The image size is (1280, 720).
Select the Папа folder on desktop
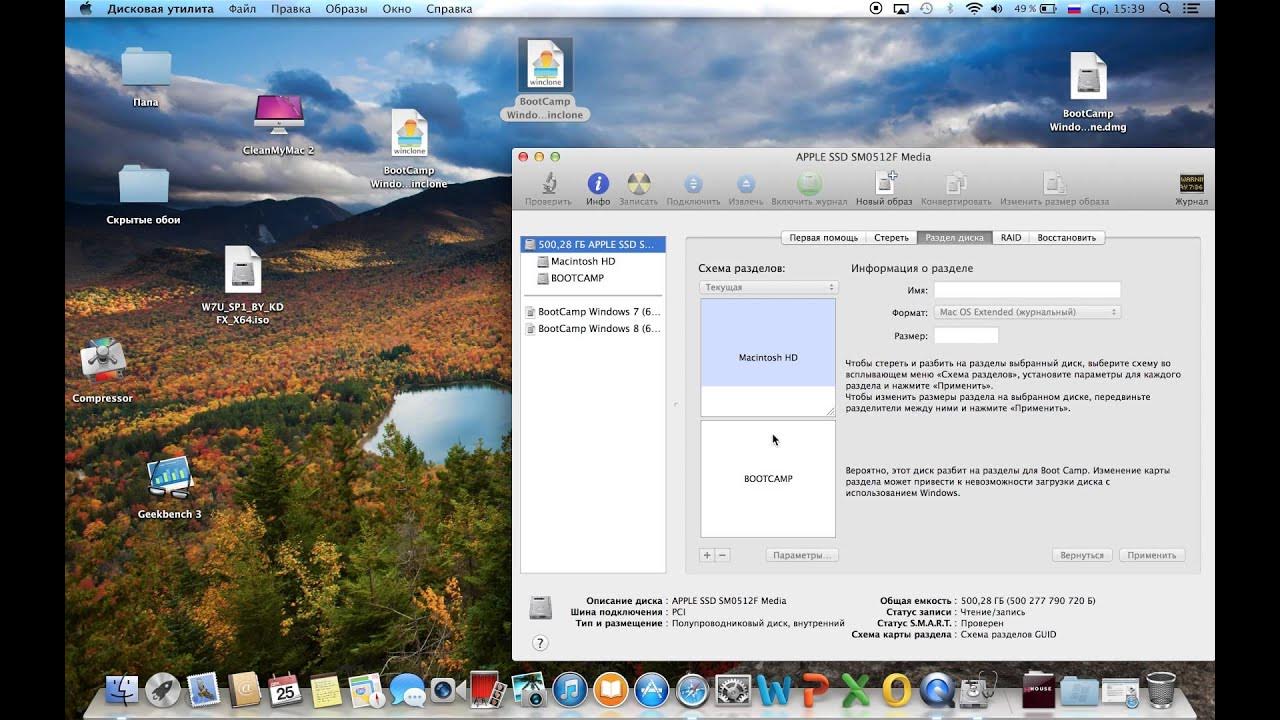tap(146, 68)
